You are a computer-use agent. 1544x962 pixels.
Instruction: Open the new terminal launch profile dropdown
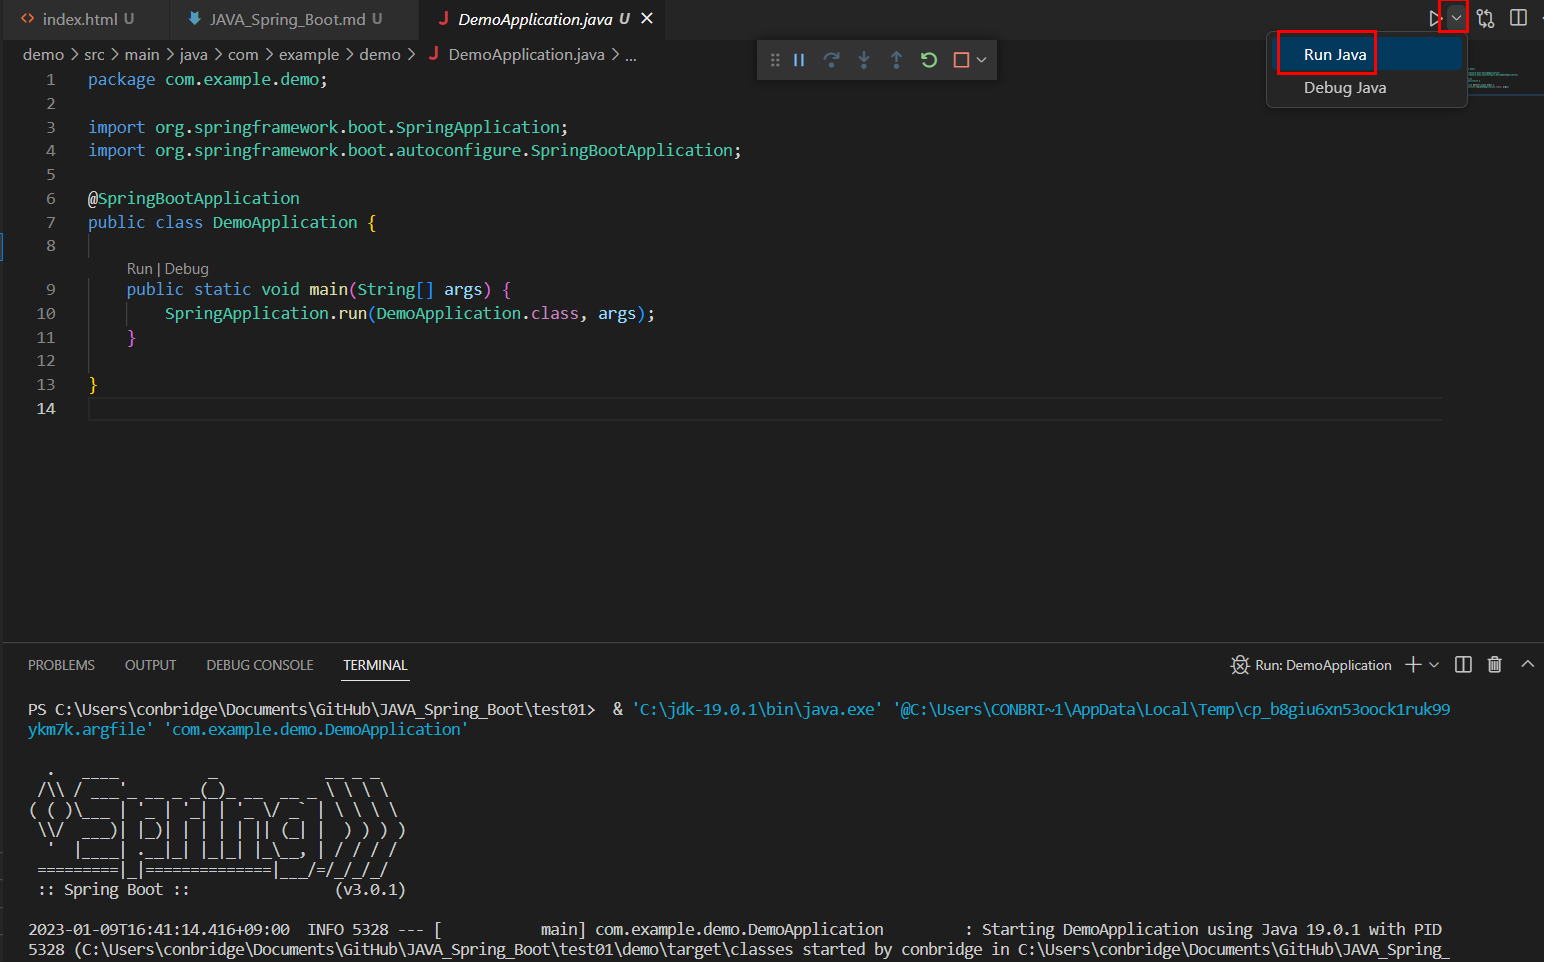tap(1434, 665)
